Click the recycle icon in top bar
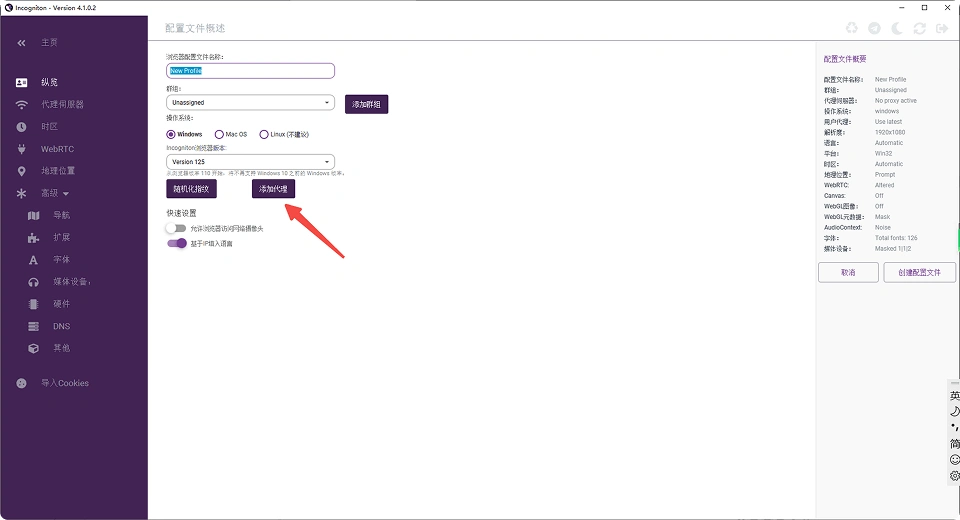 coord(852,29)
